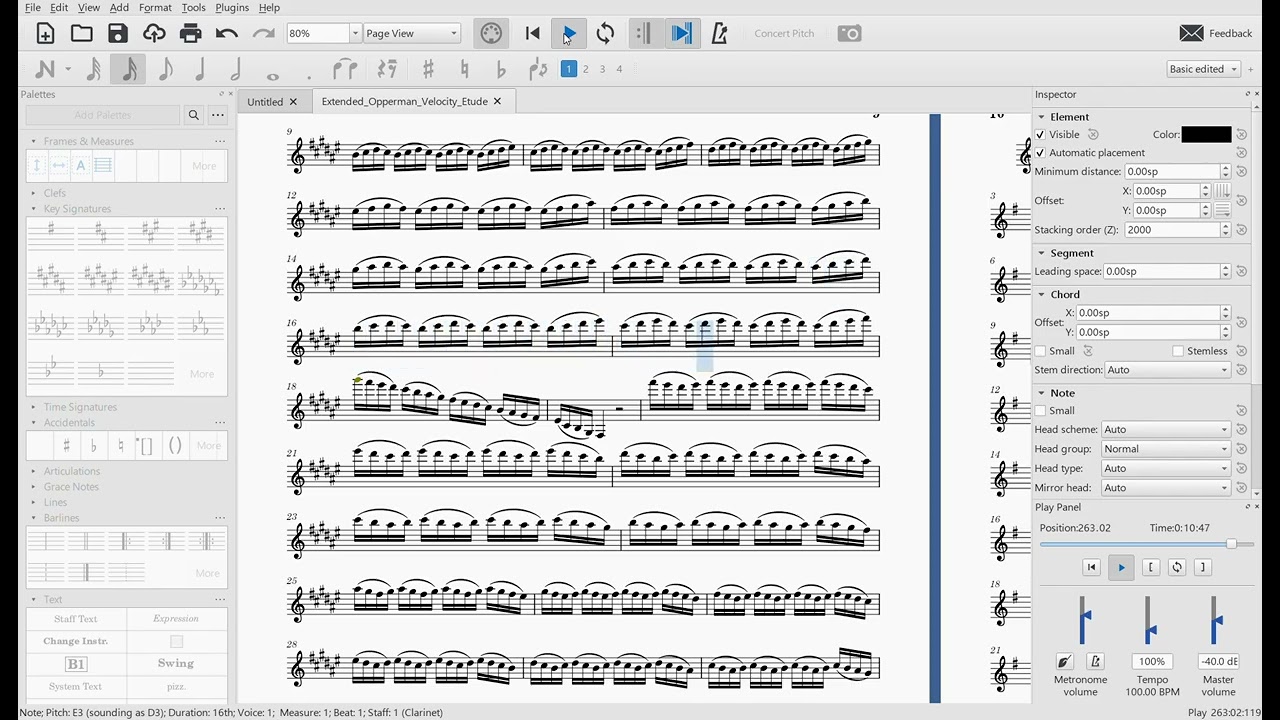Open image capture camera tool
Image resolution: width=1280 pixels, height=720 pixels.
coord(849,33)
